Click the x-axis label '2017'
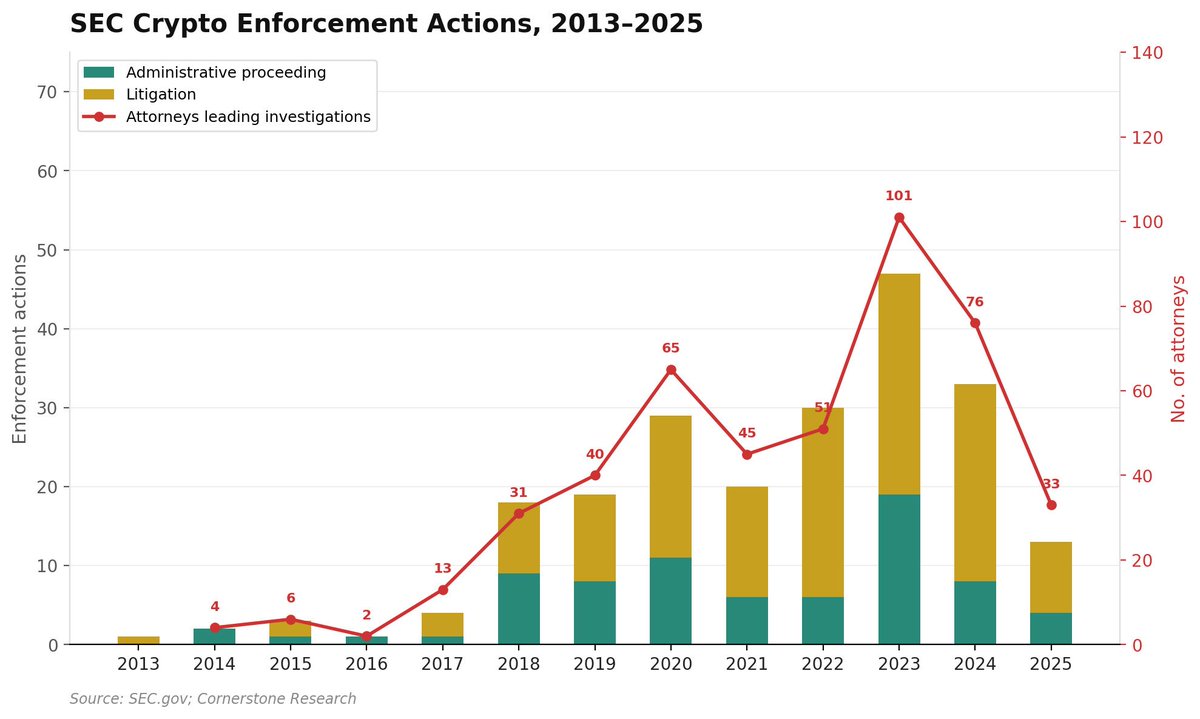This screenshot has height=719, width=1200. (443, 665)
